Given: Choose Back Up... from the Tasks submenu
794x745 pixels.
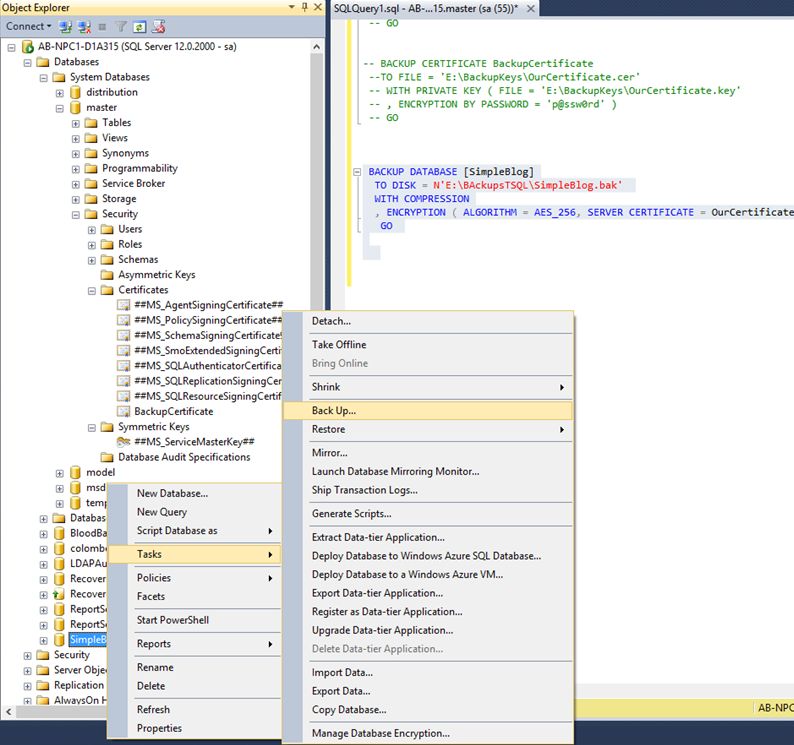Looking at the screenshot, I should point(334,410).
